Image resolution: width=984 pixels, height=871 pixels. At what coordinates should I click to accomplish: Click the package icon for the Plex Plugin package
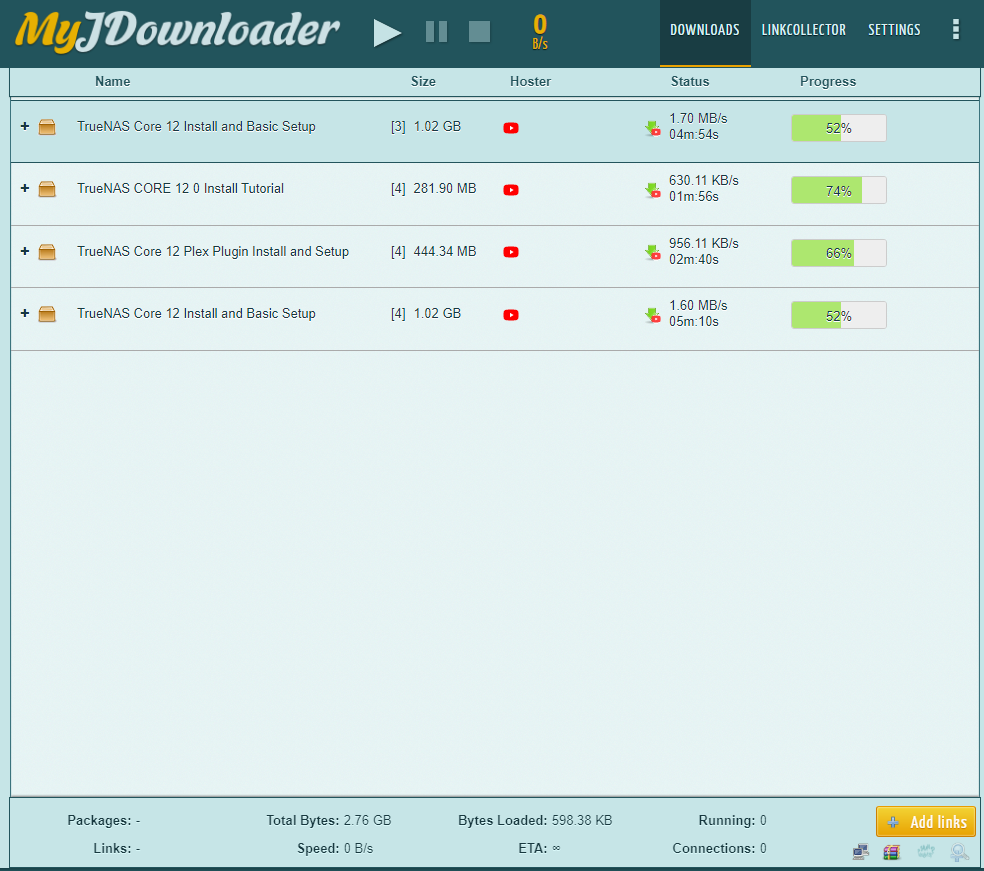pyautogui.click(x=47, y=252)
